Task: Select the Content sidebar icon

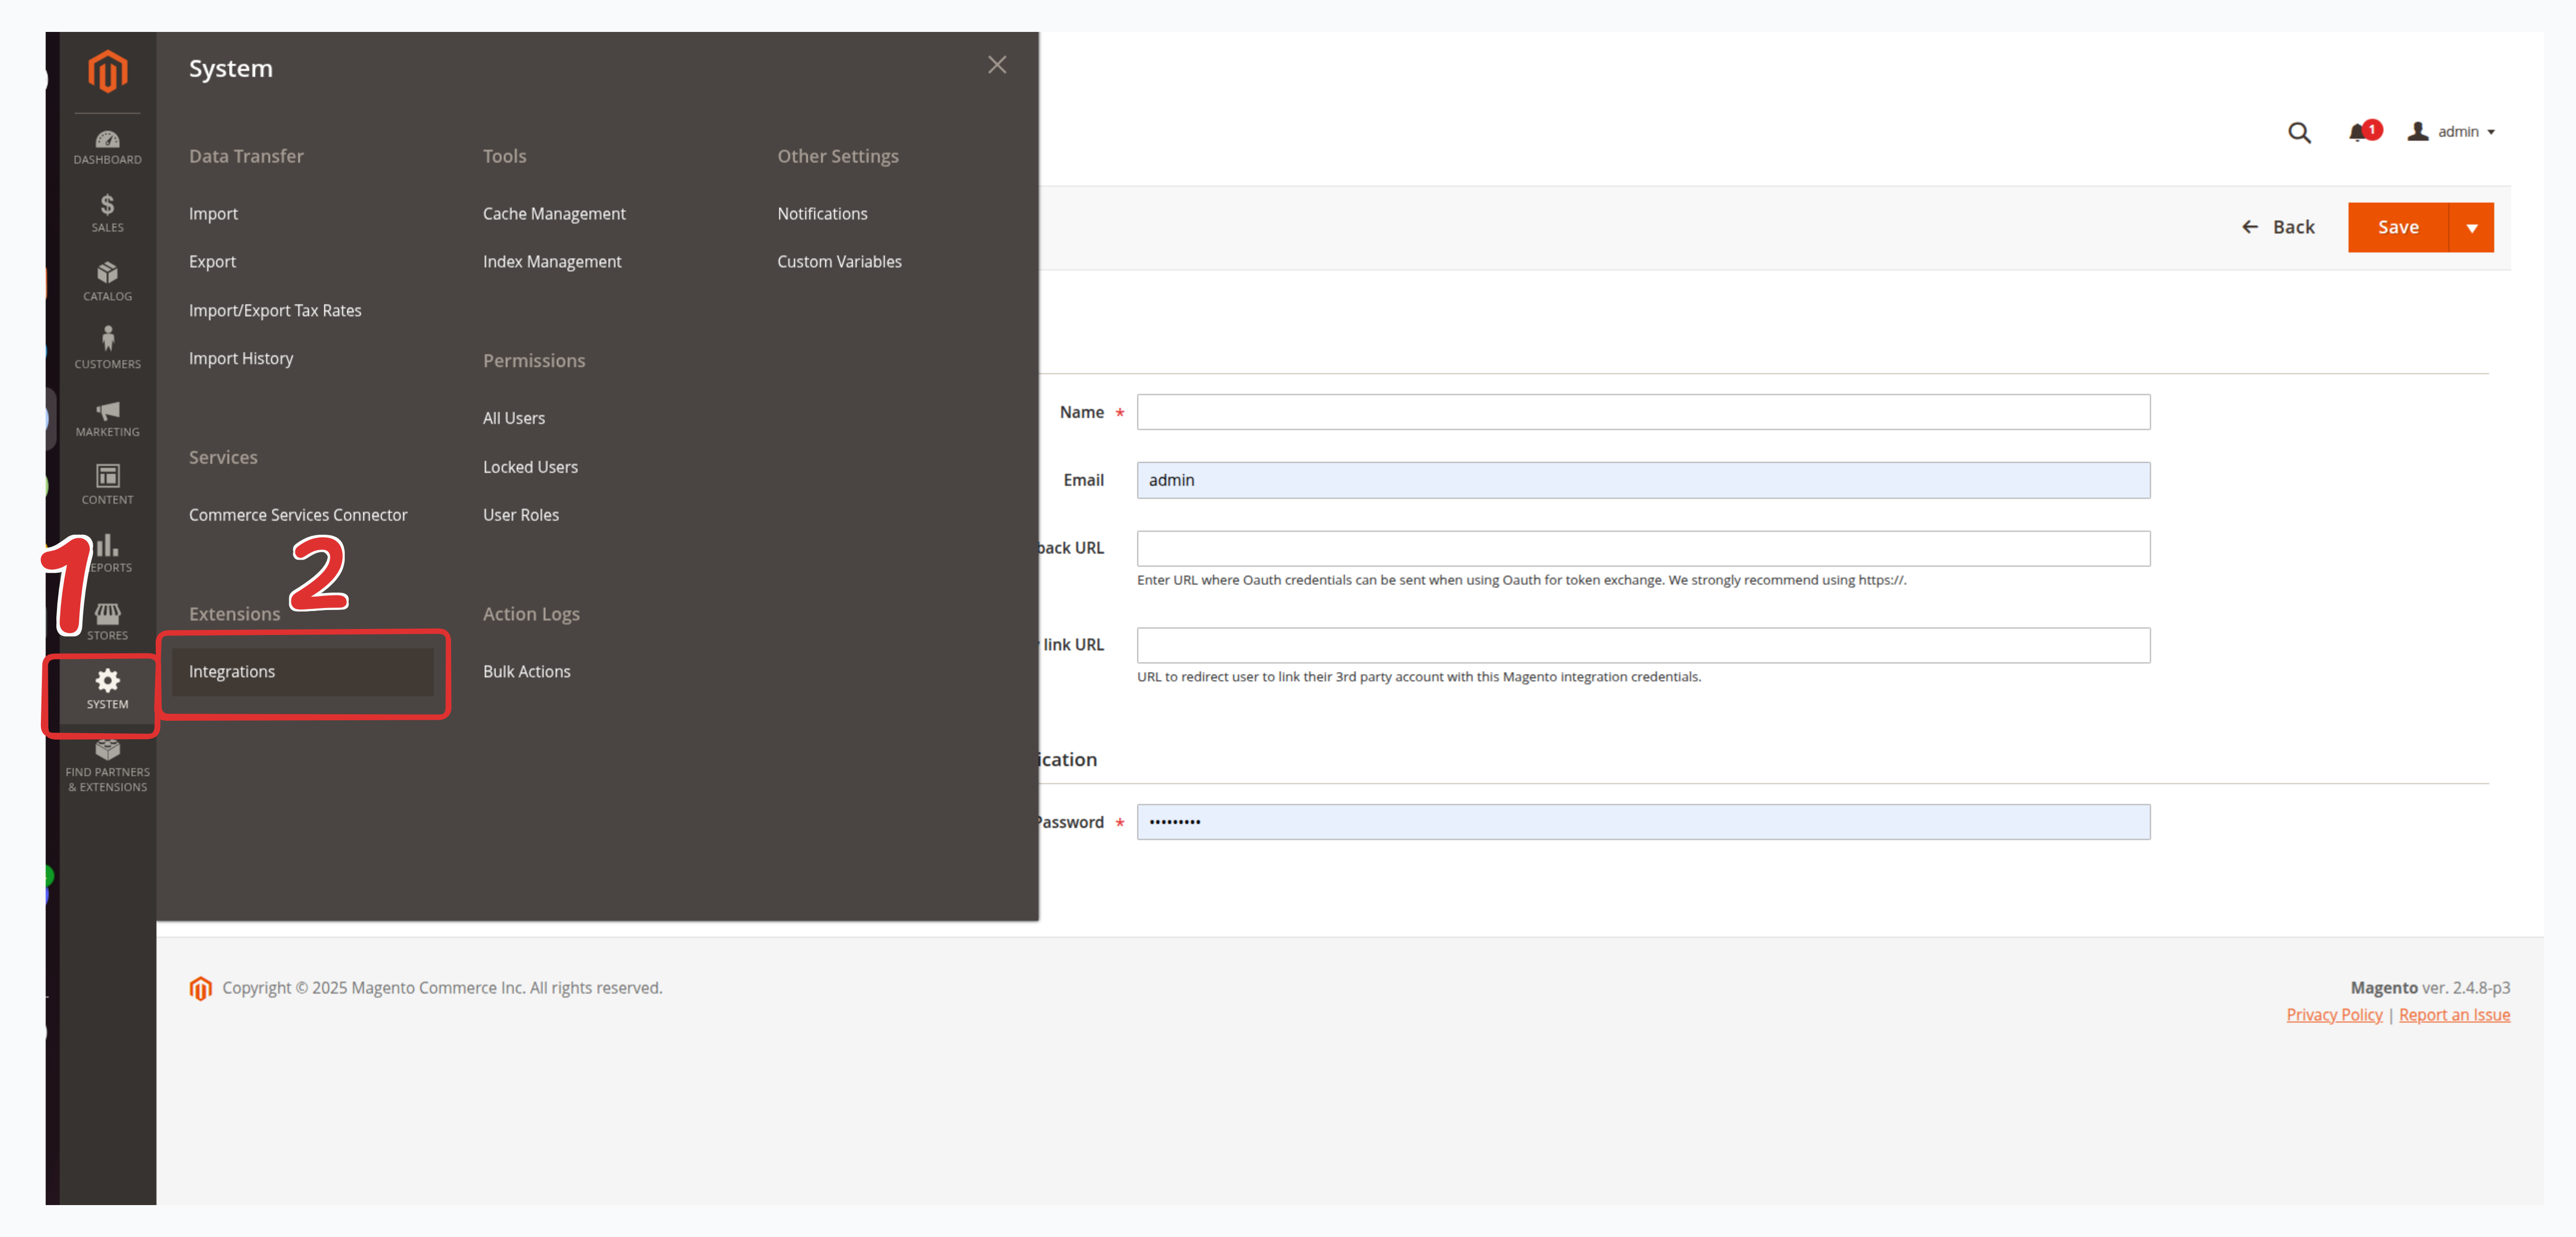Action: pos(107,484)
